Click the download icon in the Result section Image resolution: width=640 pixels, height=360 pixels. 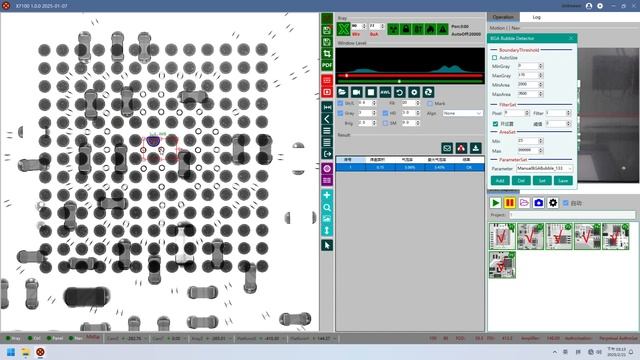[x=476, y=148]
